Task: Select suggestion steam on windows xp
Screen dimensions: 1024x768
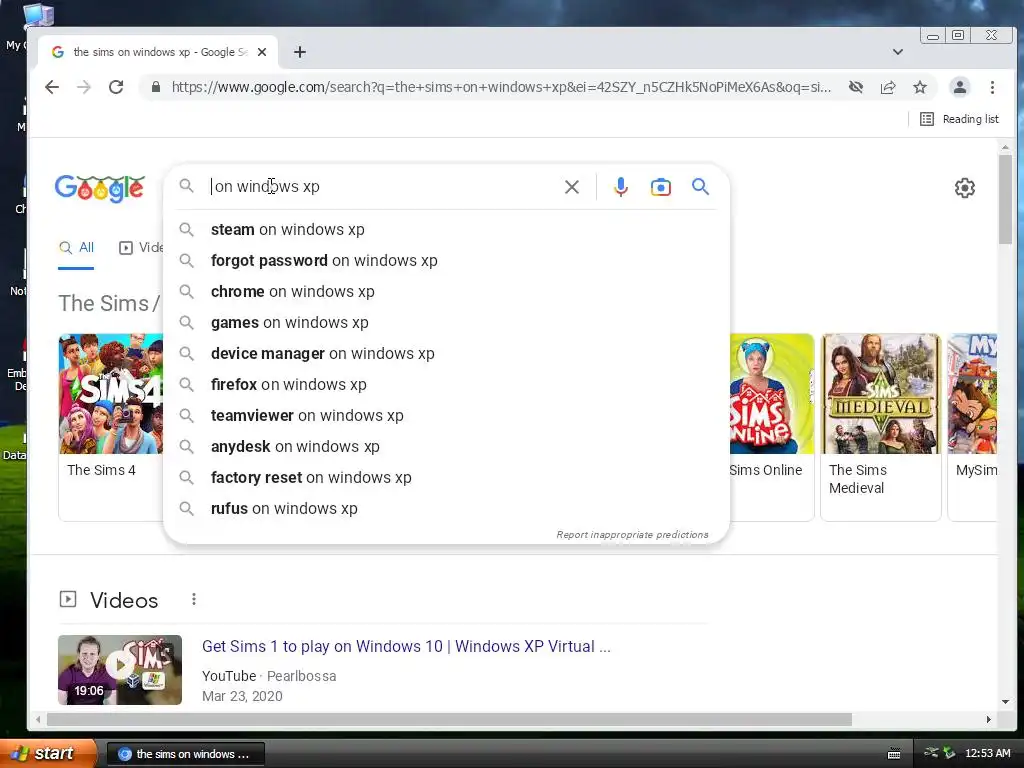Action: click(x=446, y=230)
